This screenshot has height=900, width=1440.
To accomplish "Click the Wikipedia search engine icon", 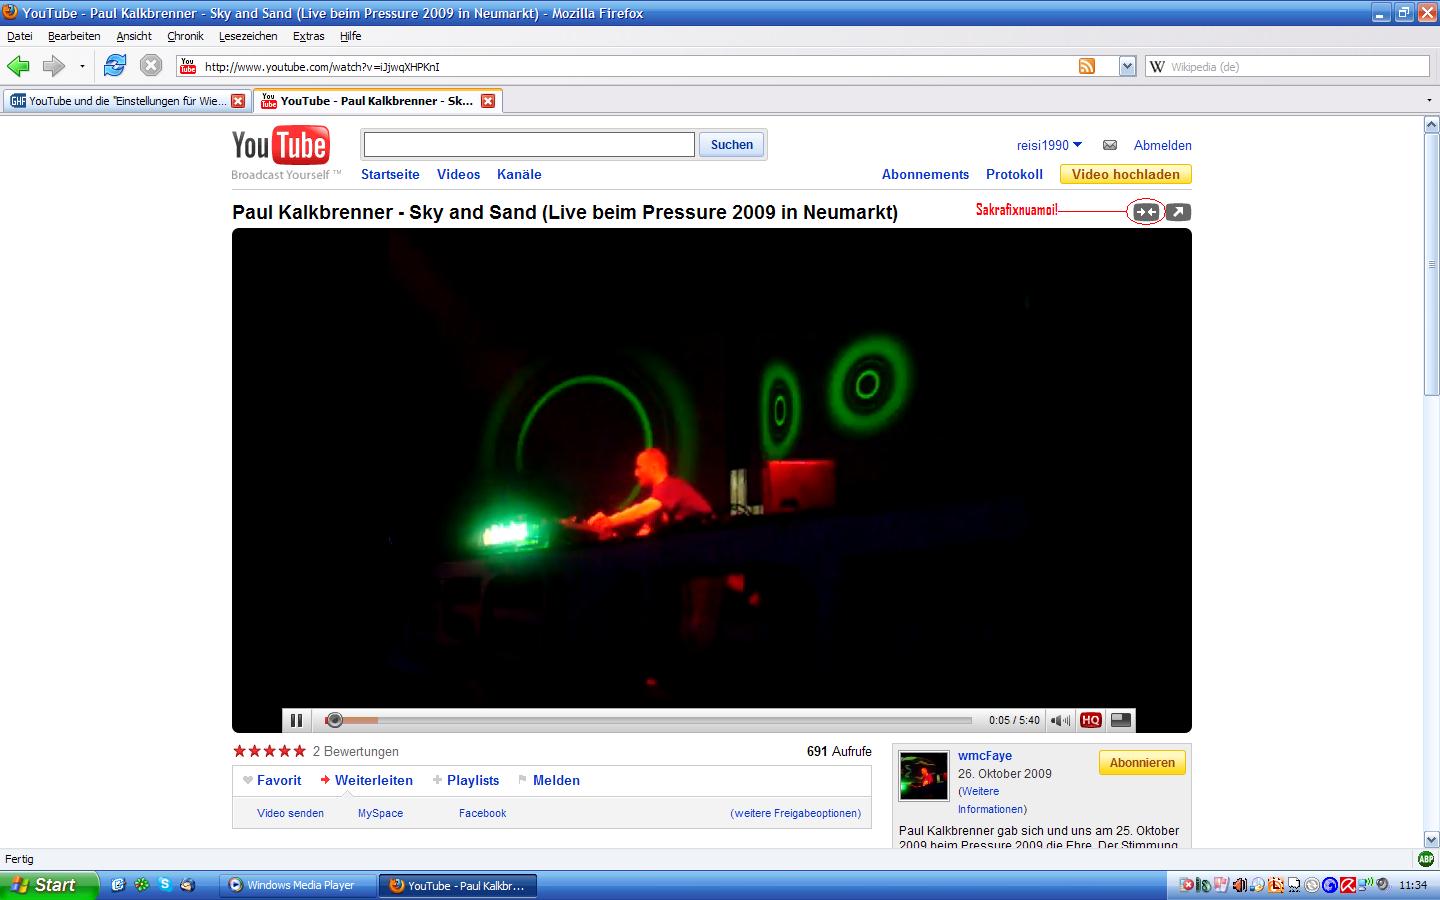I will coord(1157,66).
